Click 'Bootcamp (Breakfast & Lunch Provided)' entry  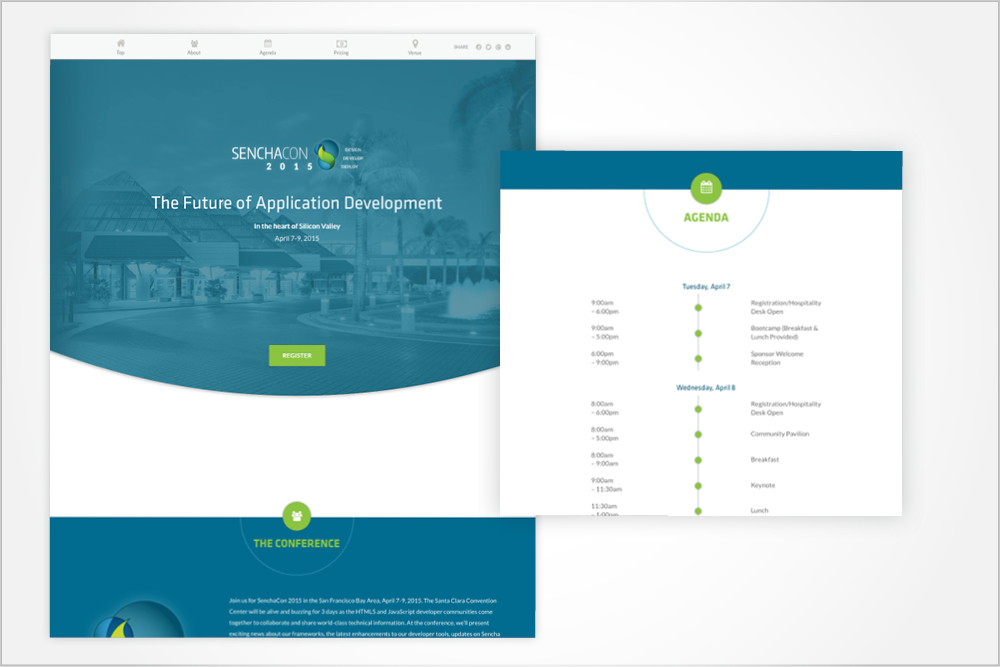784,332
